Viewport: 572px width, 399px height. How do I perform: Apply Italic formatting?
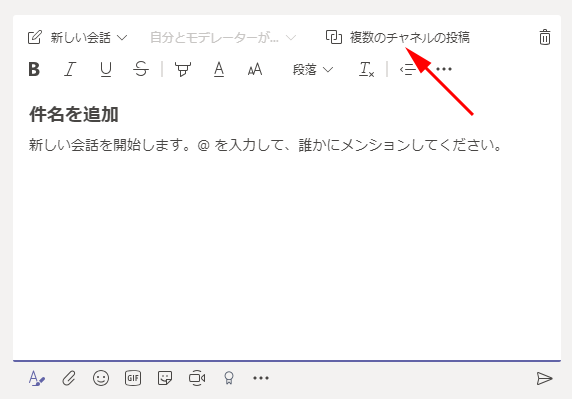[x=70, y=69]
